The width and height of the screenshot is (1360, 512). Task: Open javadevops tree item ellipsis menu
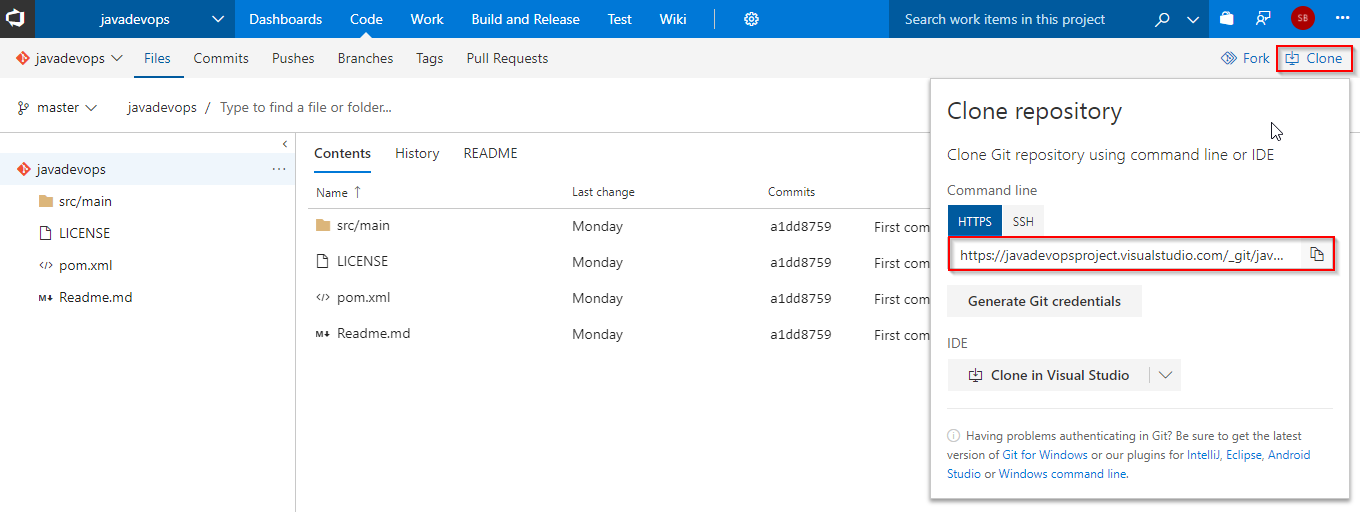pos(279,169)
